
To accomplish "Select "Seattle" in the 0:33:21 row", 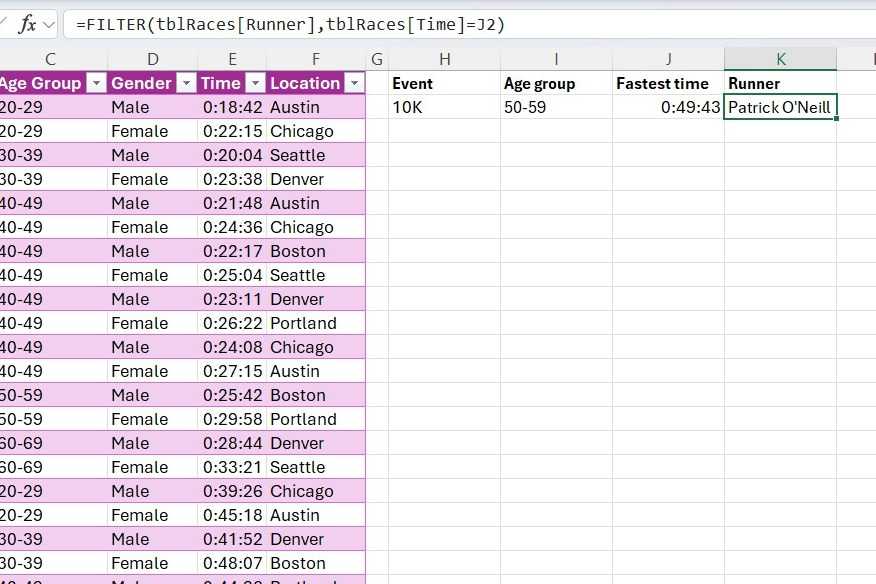I will click(x=316, y=468).
